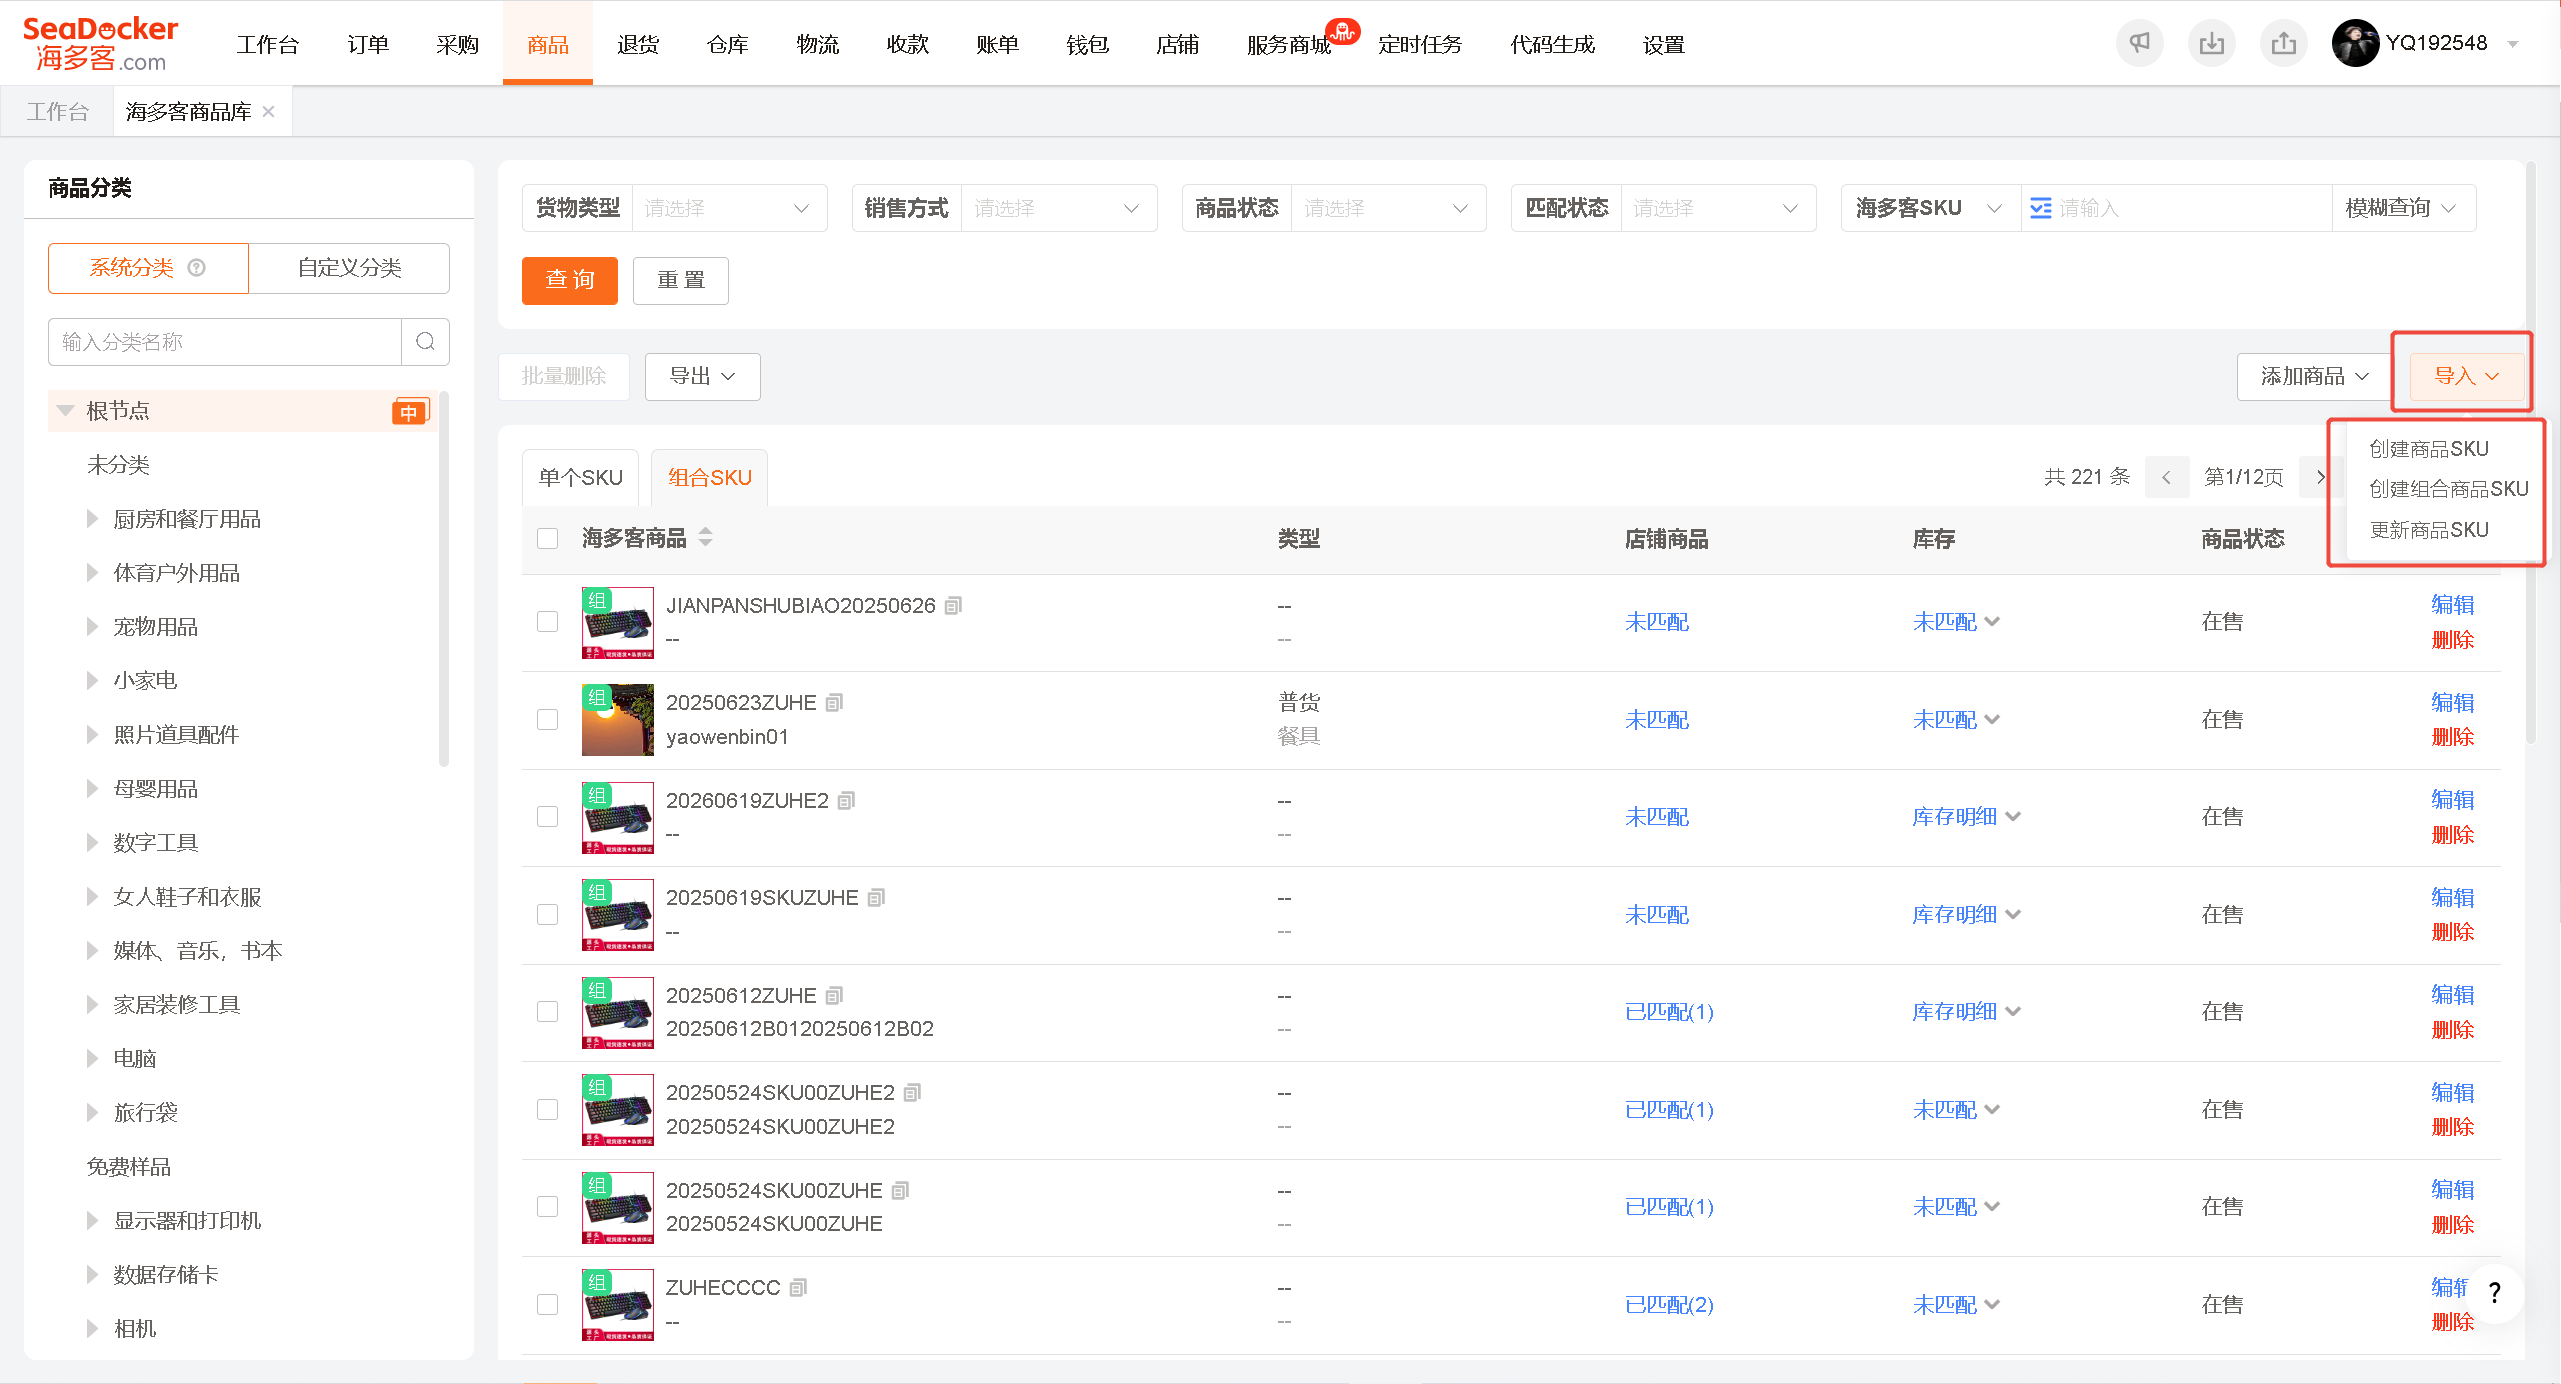Click 已匹配(2) link for ZUHECCCC
The width and height of the screenshot is (2561, 1384).
1669,1304
